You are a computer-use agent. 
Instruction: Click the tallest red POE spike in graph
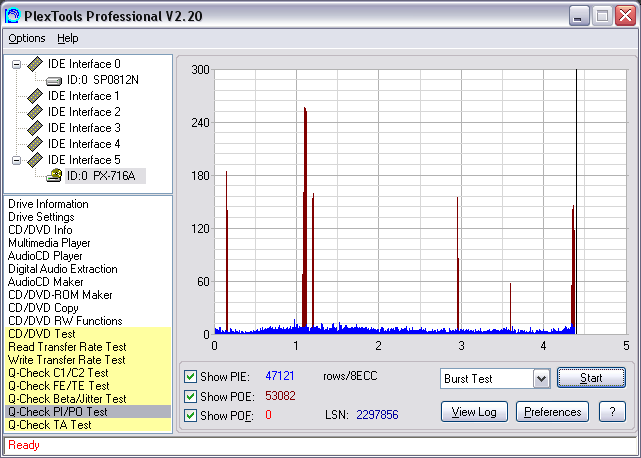(305, 217)
